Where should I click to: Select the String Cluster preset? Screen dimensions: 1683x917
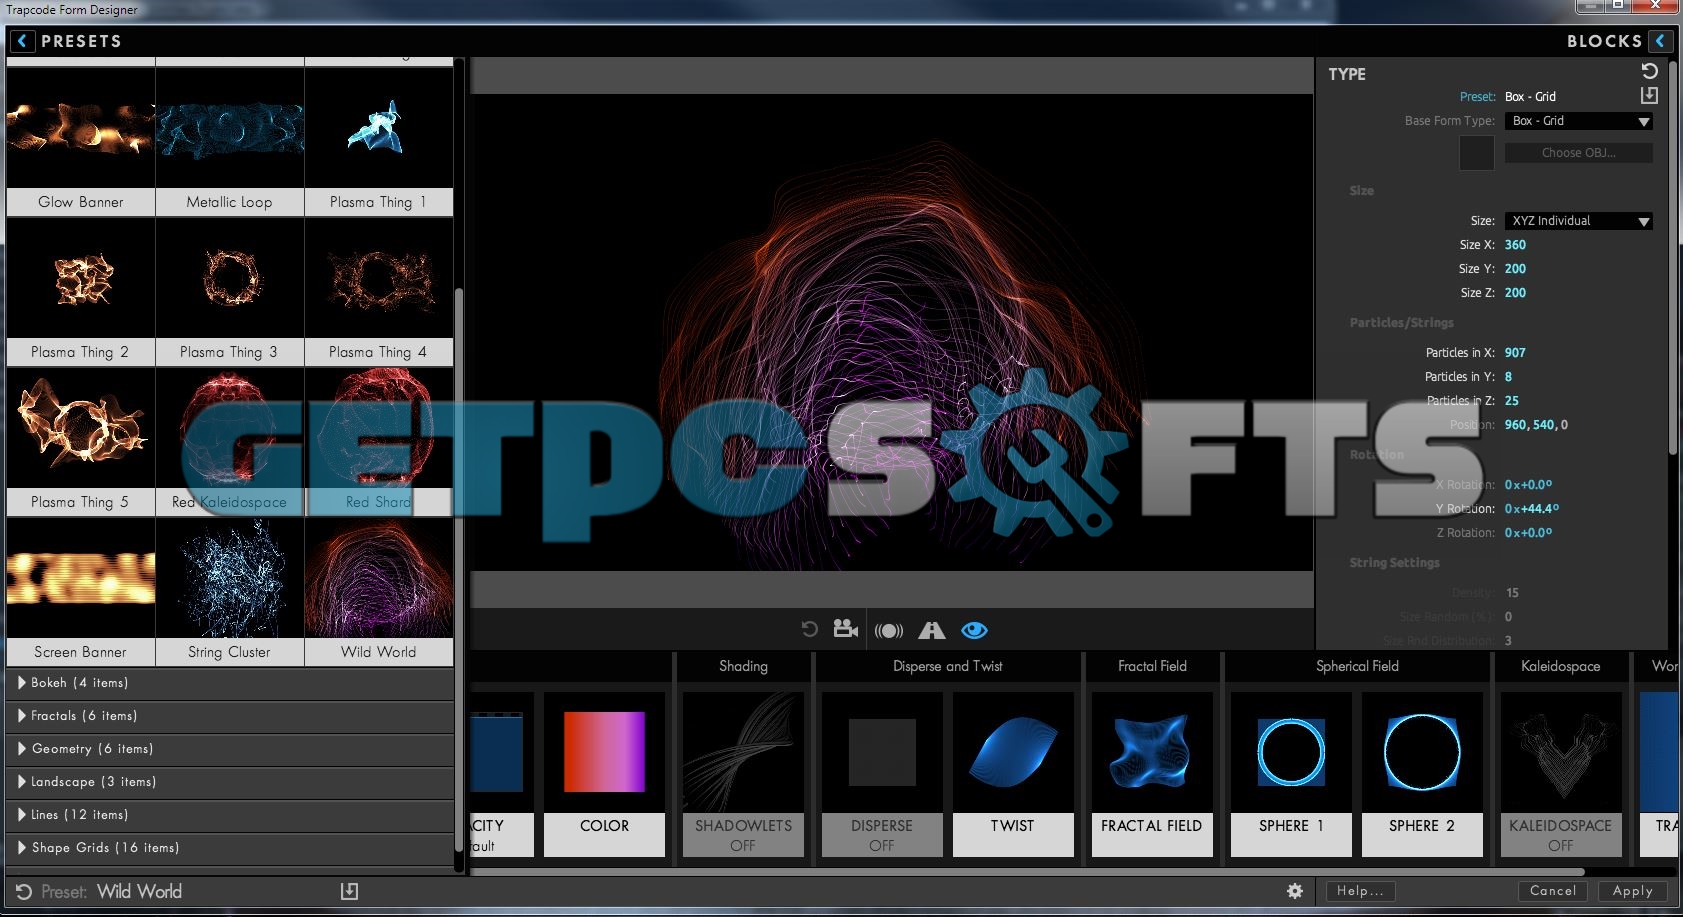[230, 592]
